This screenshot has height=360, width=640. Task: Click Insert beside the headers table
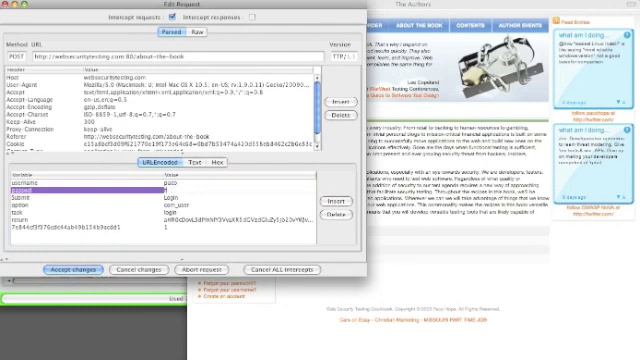pyautogui.click(x=341, y=102)
